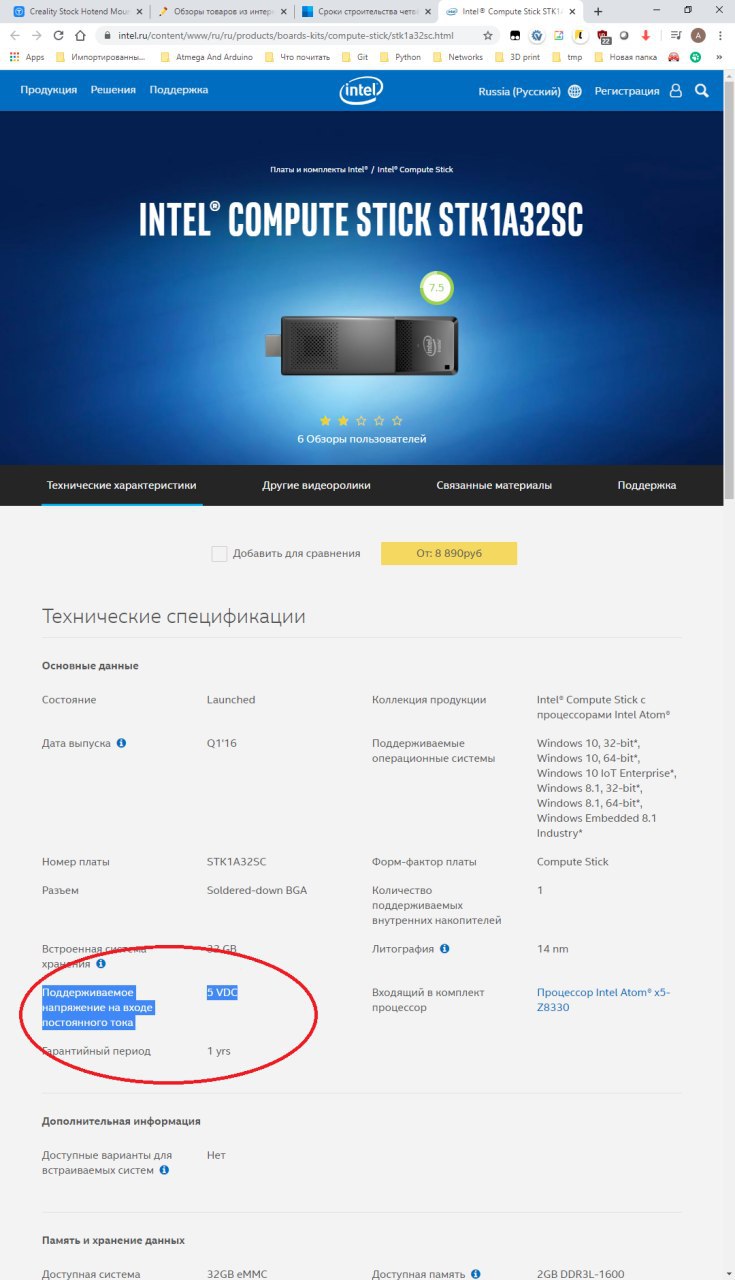
Task: Switch to Сроки строительства browser tab
Action: tap(365, 11)
